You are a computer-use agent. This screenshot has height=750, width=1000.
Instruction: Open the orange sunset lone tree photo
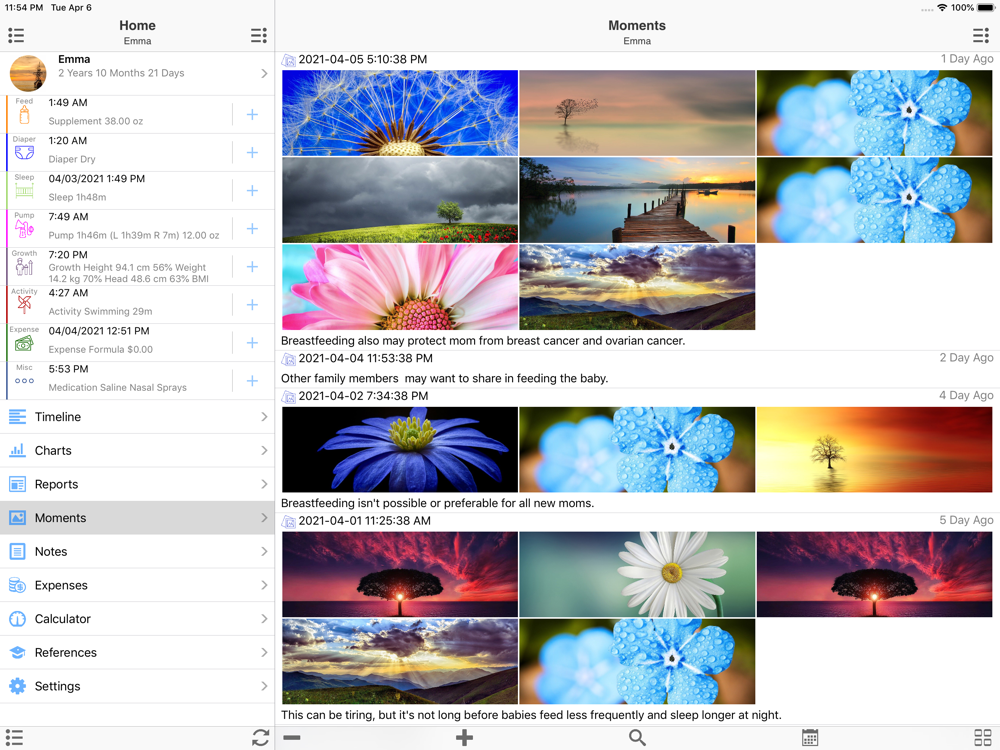(874, 450)
